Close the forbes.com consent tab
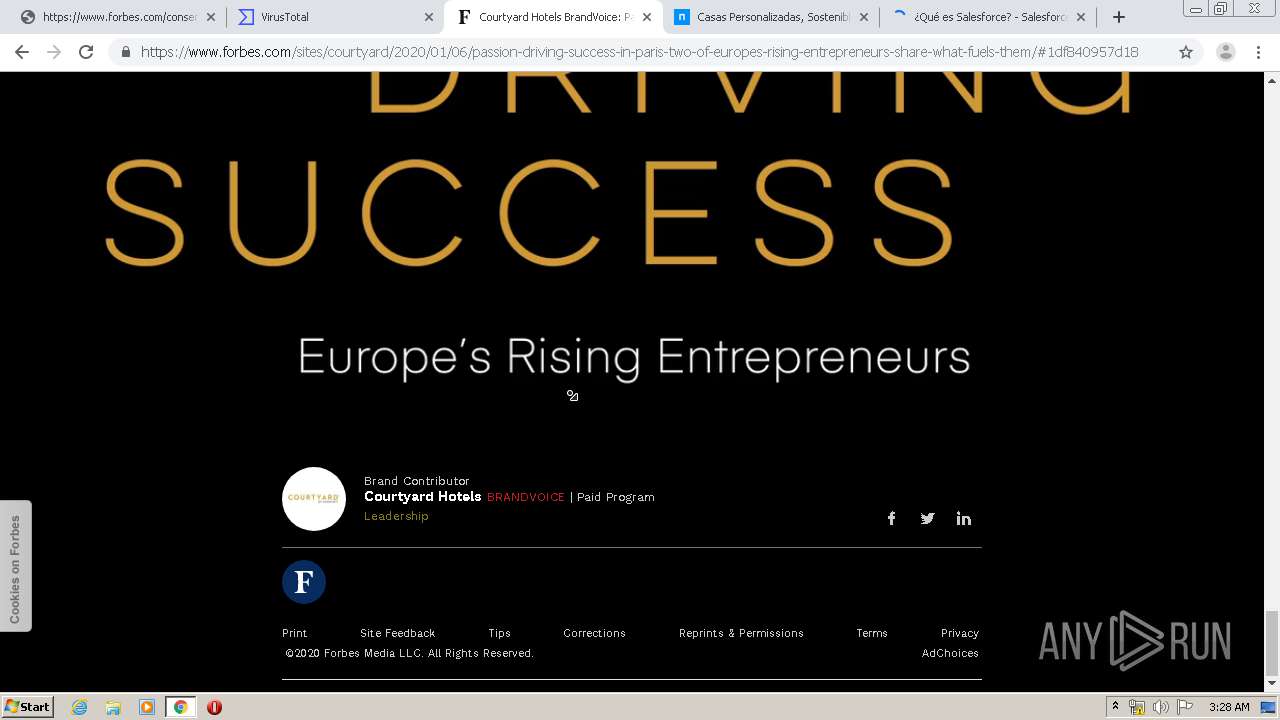The height and width of the screenshot is (720, 1280). (211, 17)
